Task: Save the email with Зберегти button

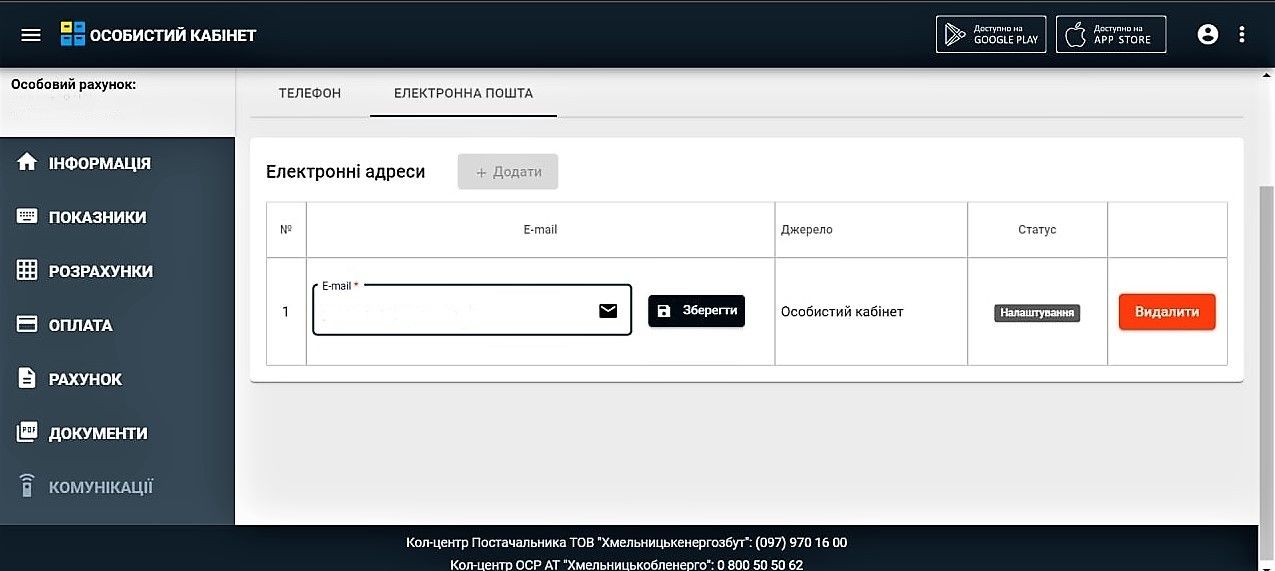Action: pyautogui.click(x=696, y=311)
